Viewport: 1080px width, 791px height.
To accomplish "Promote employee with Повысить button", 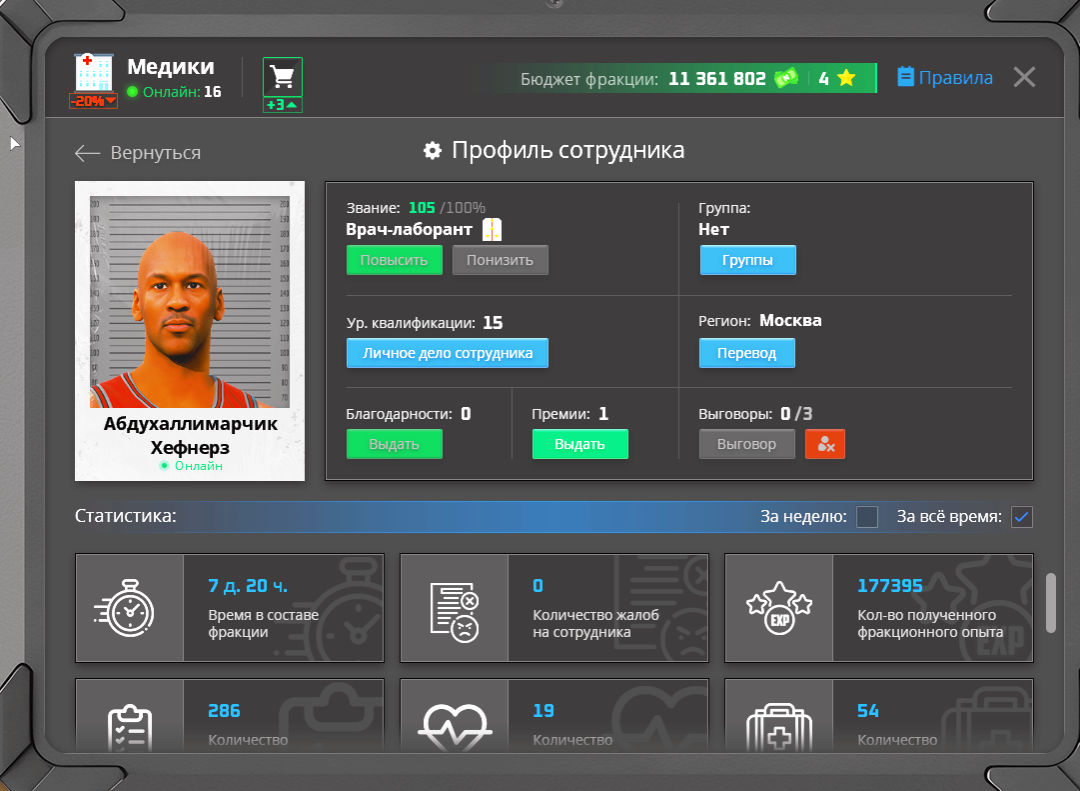I will coord(394,260).
